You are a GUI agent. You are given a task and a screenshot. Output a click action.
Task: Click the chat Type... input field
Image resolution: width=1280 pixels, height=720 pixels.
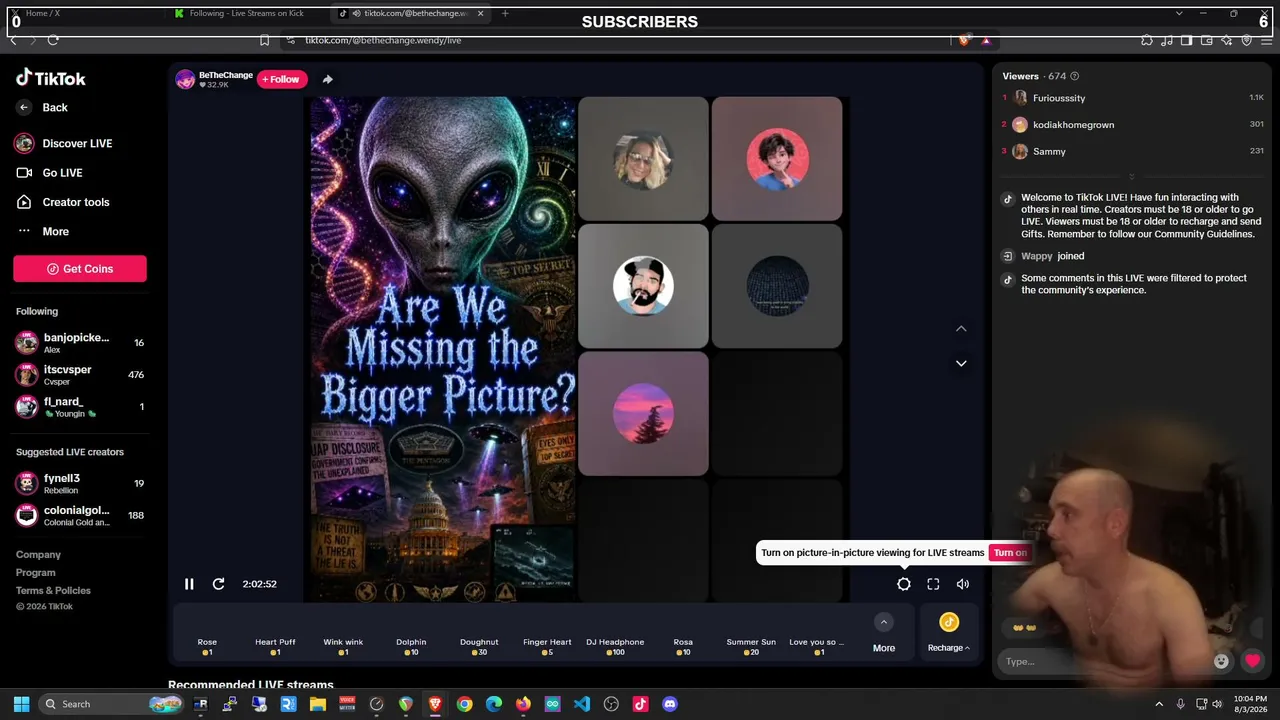1104,661
